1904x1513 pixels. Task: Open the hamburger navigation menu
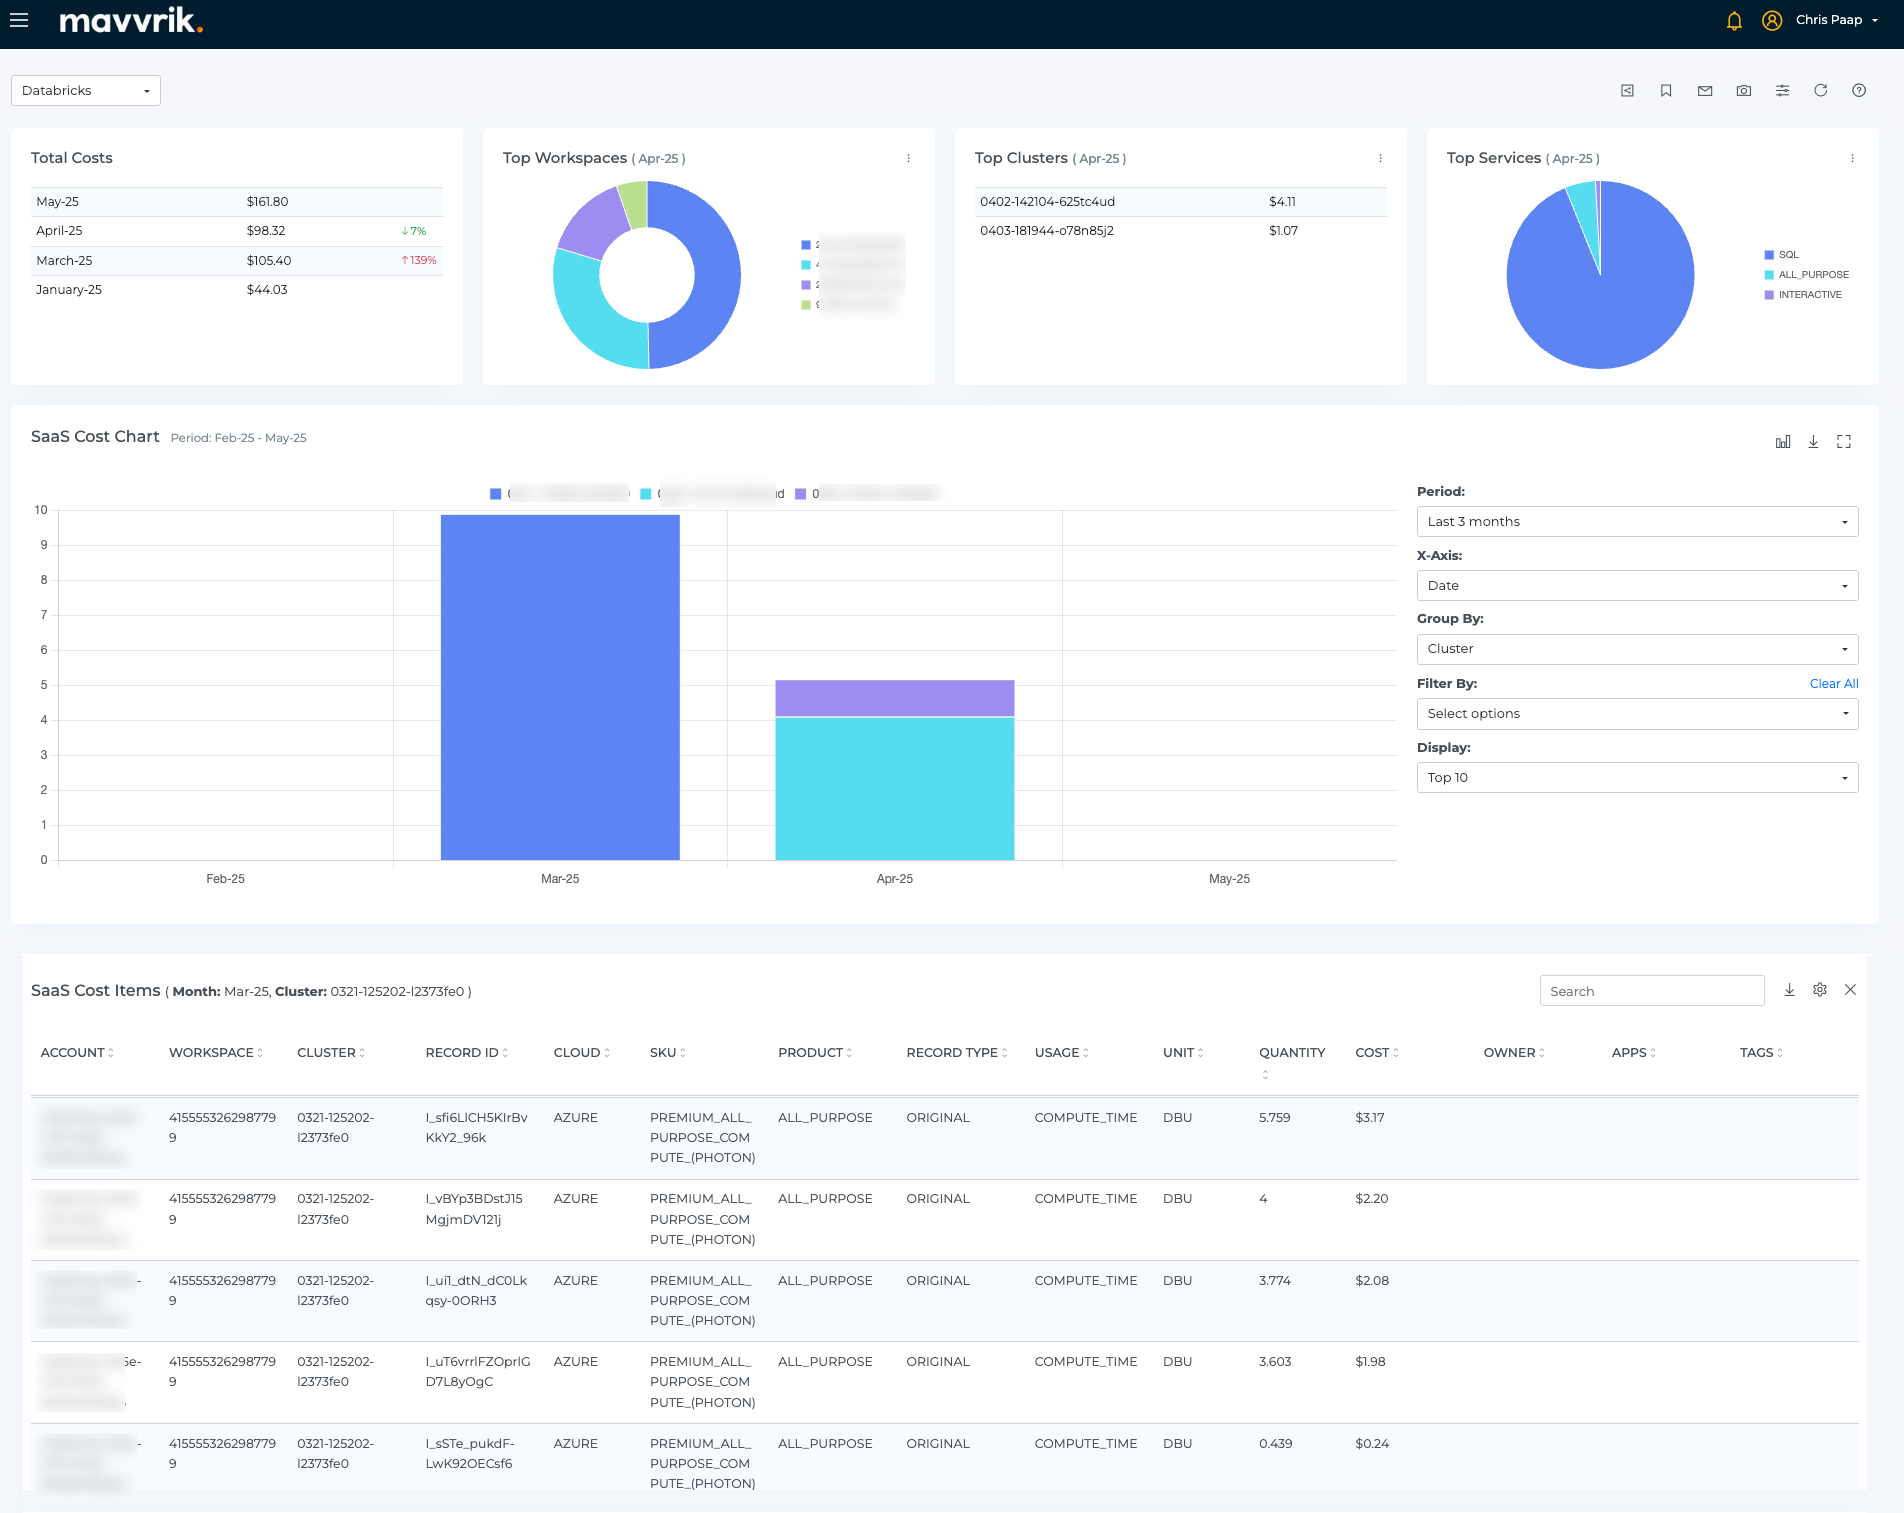(19, 20)
